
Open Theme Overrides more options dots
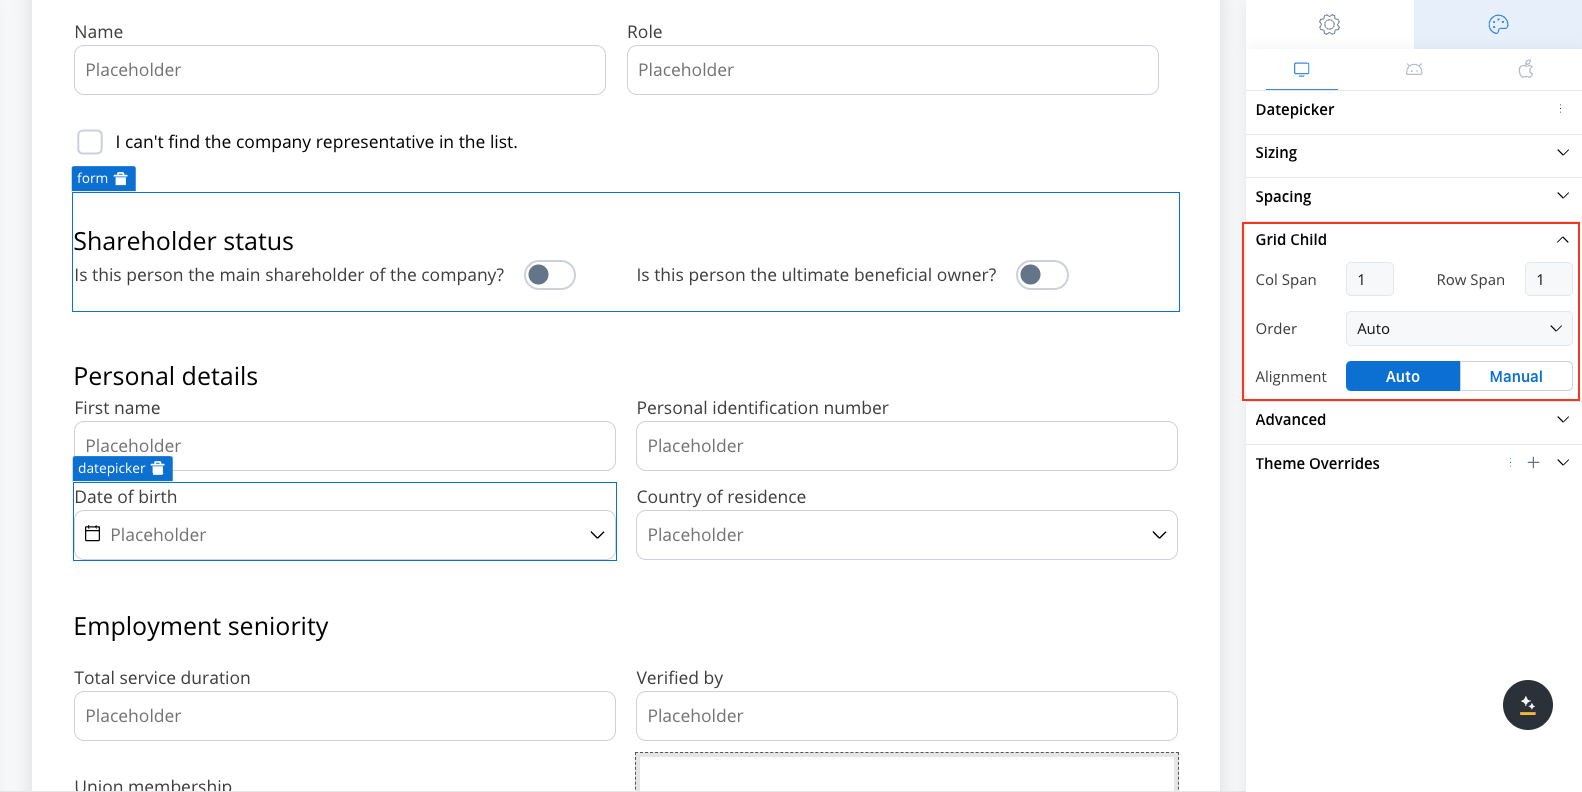(1510, 462)
